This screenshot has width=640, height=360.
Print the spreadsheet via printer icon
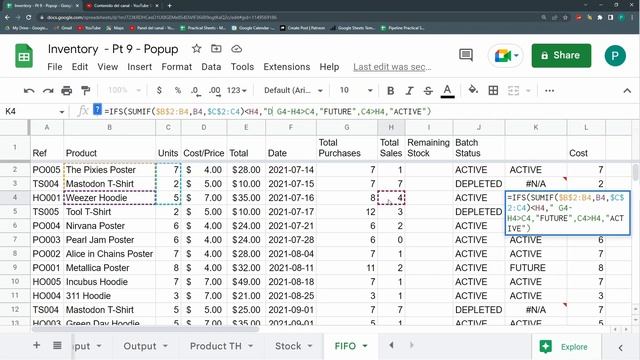(x=67, y=91)
